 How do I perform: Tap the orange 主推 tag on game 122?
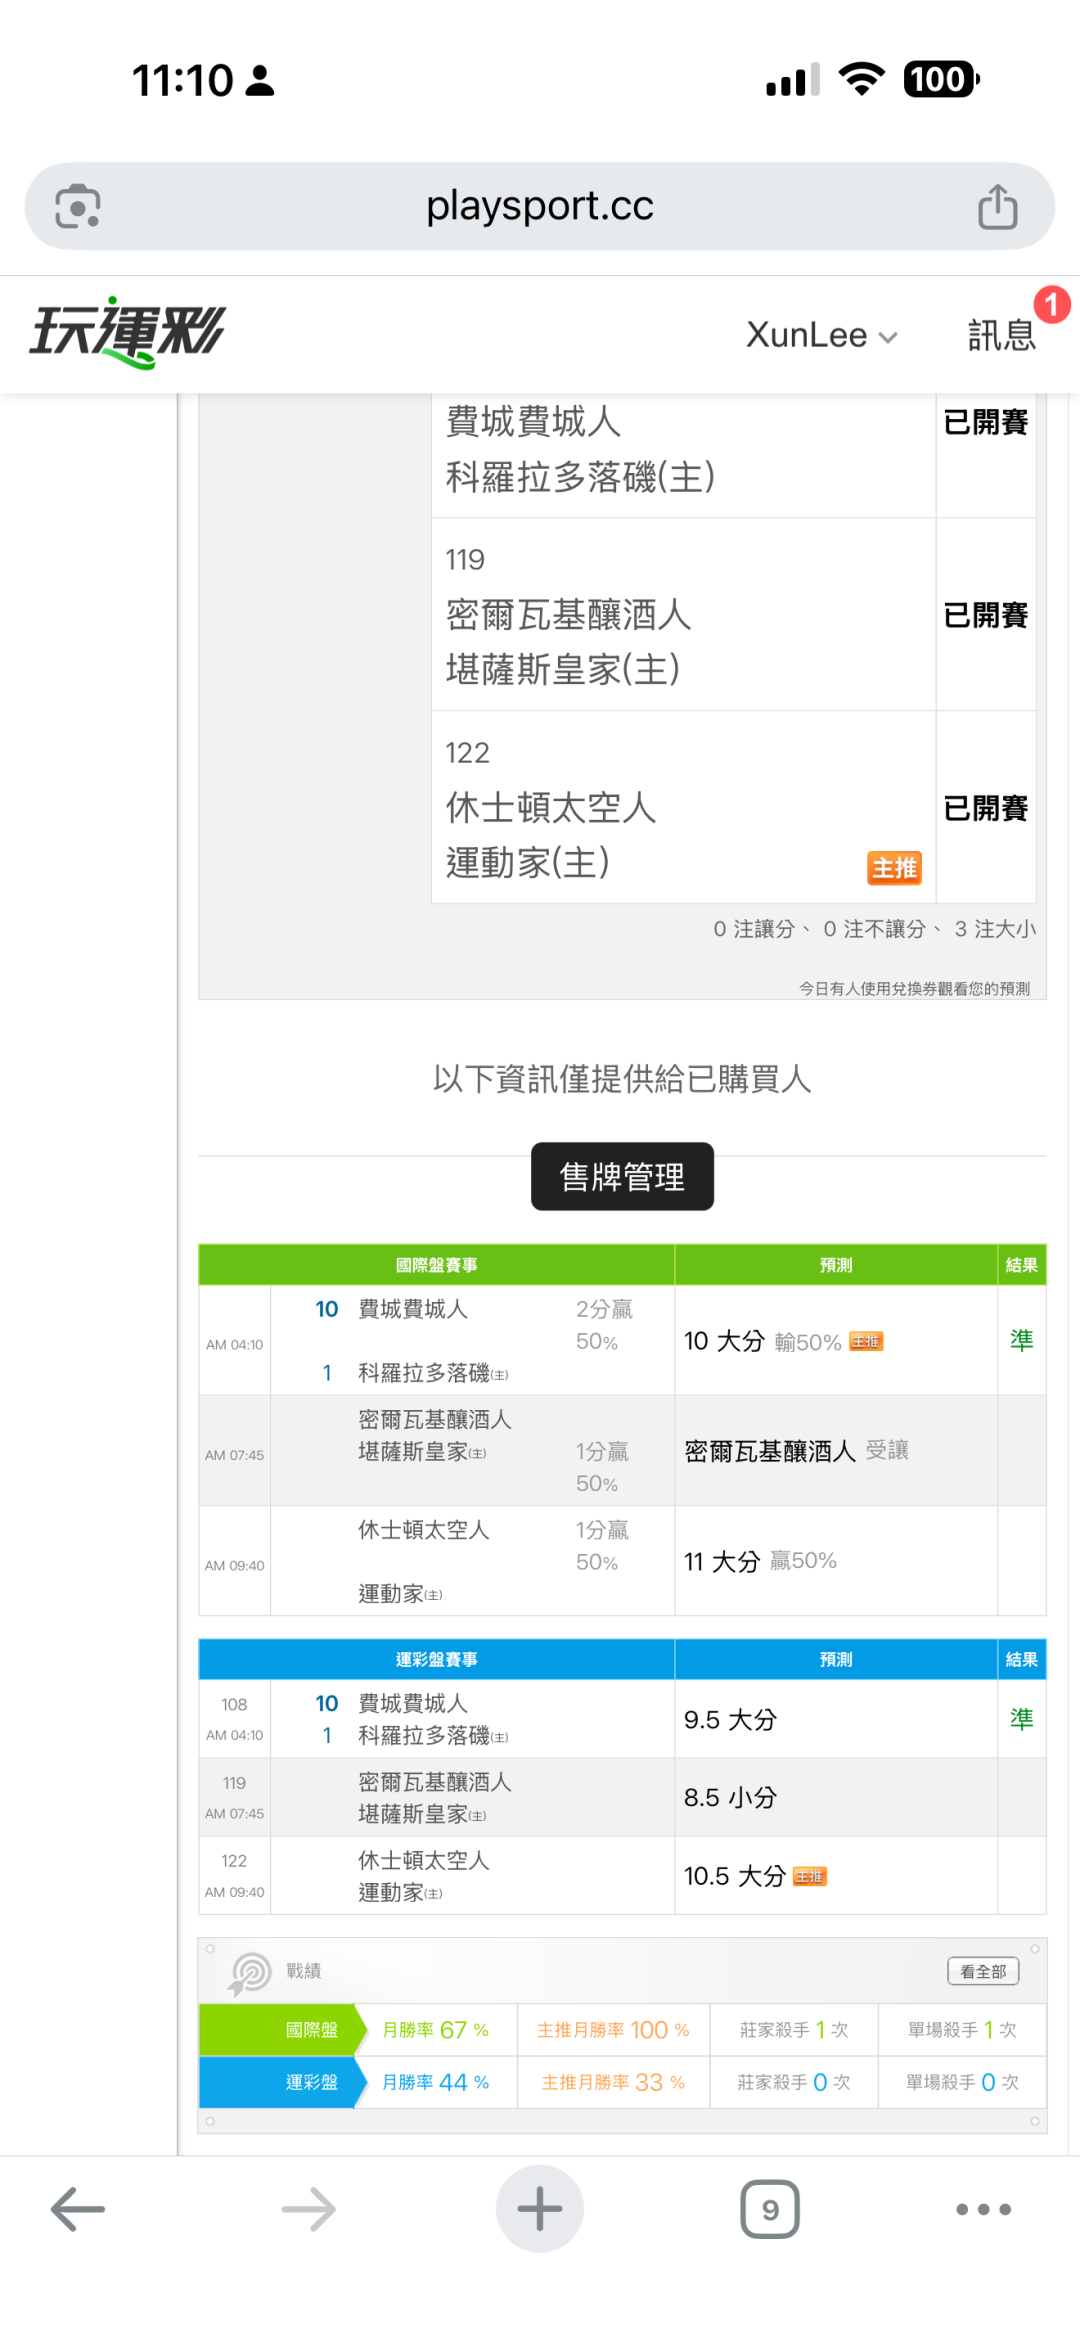893,868
